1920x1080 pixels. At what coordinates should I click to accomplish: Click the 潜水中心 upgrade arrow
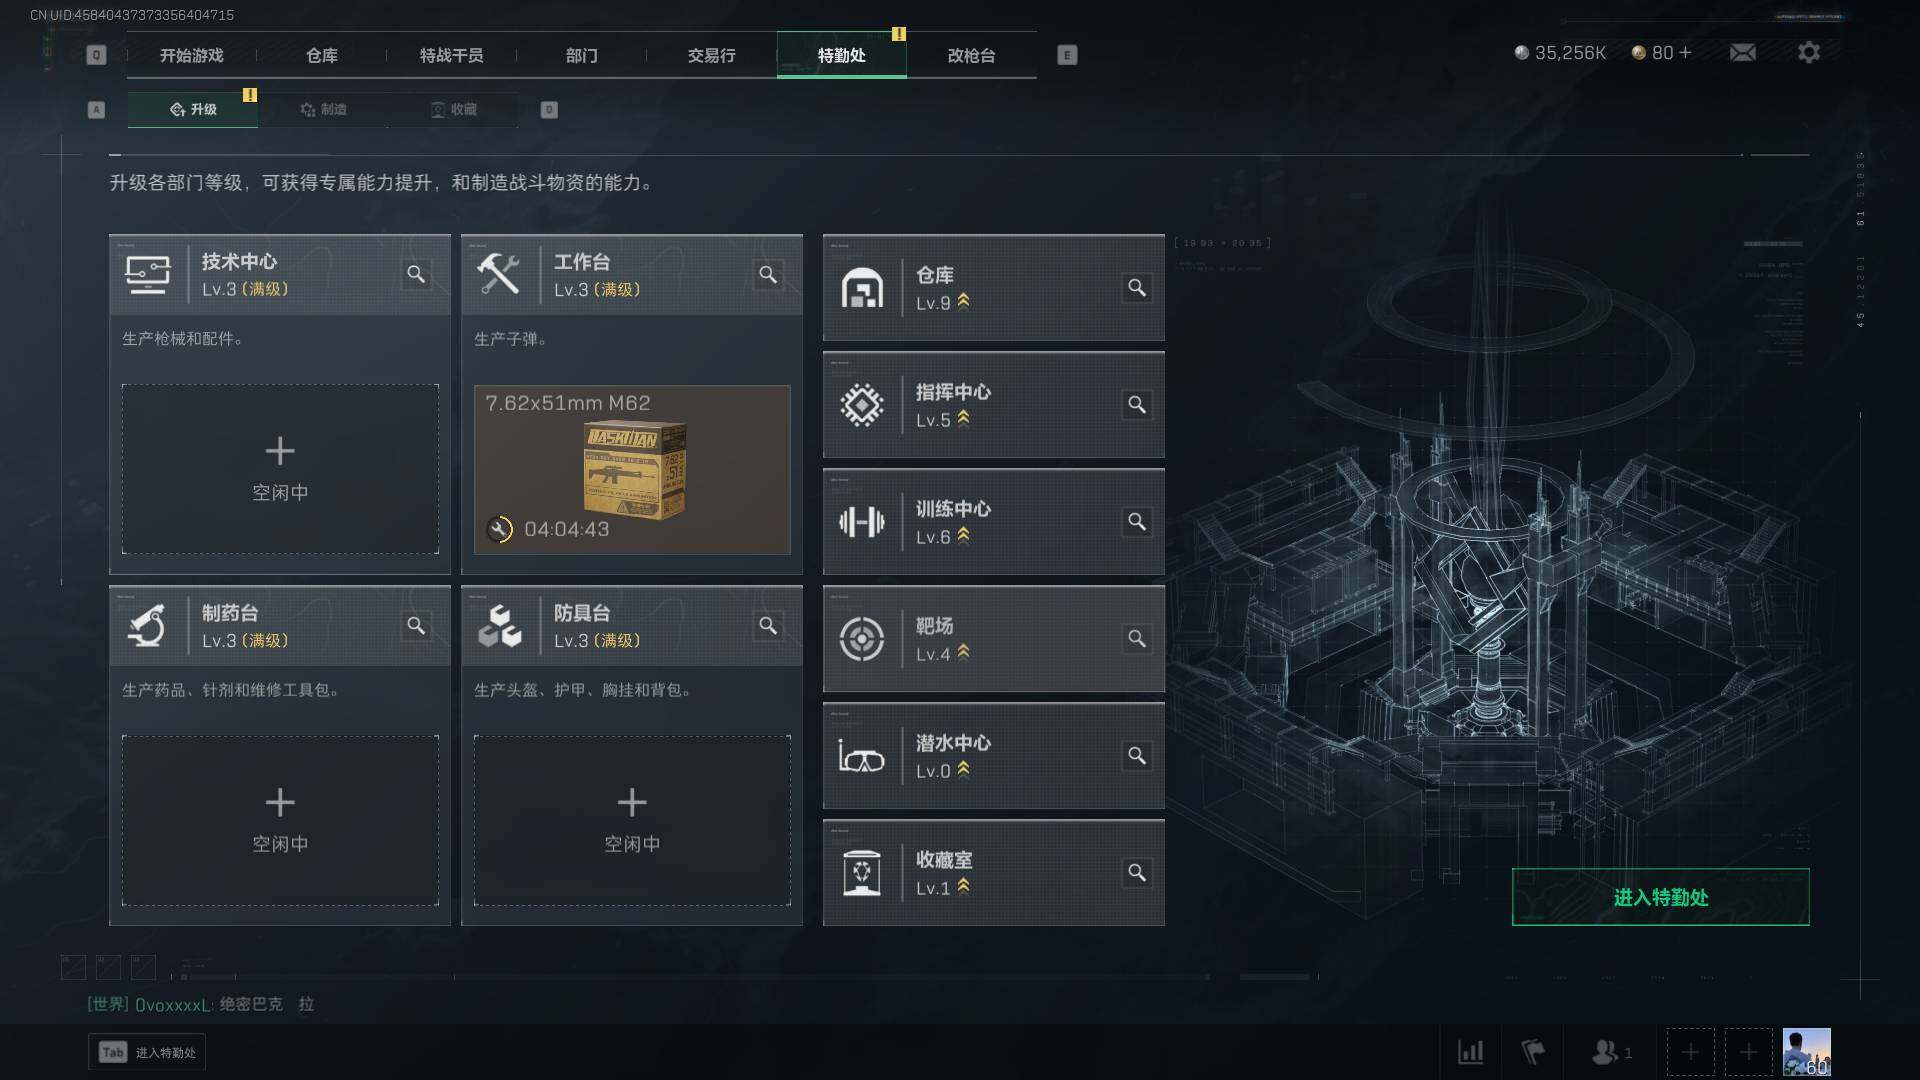click(x=963, y=769)
